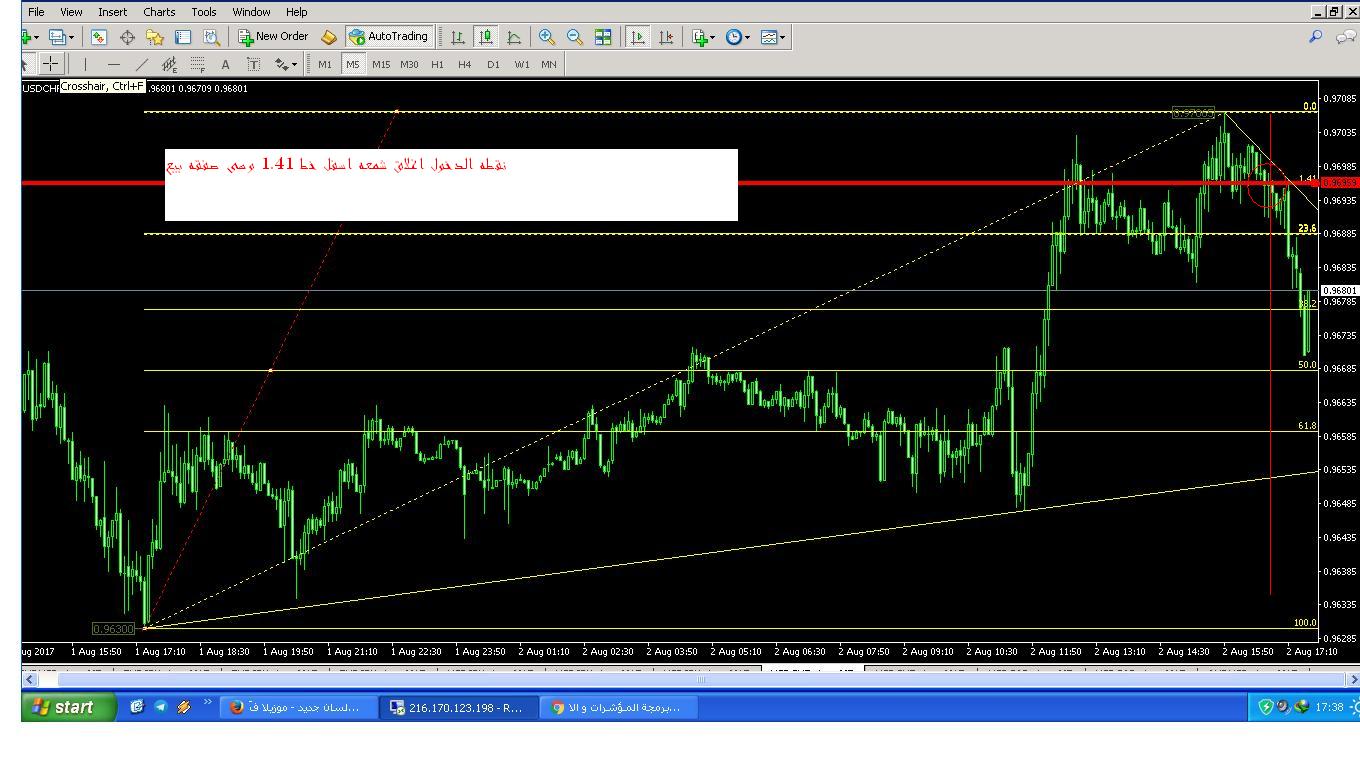Open the chart periods clock dropdown
This screenshot has height=768, width=1360.
tap(738, 37)
